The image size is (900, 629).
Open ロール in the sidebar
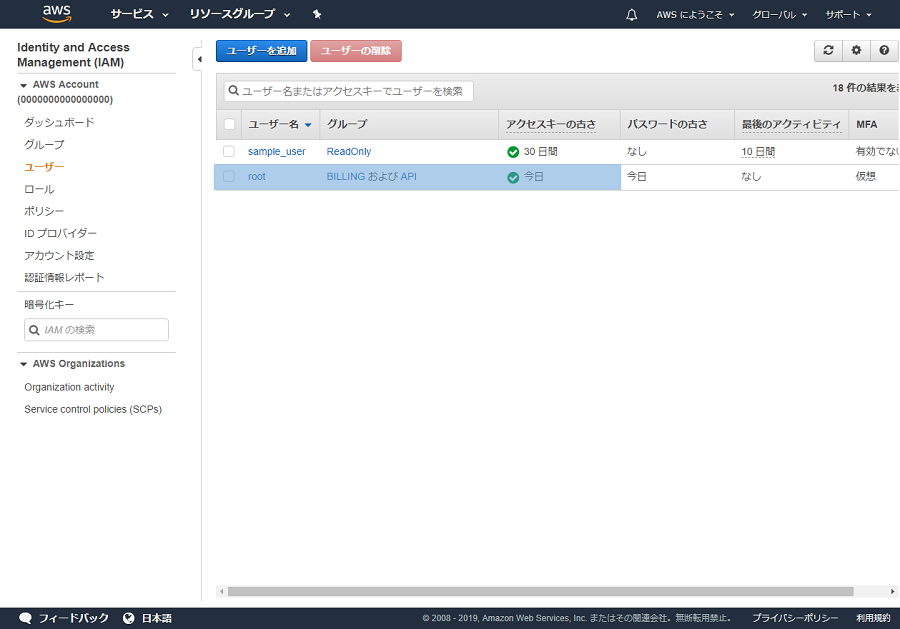pos(39,189)
